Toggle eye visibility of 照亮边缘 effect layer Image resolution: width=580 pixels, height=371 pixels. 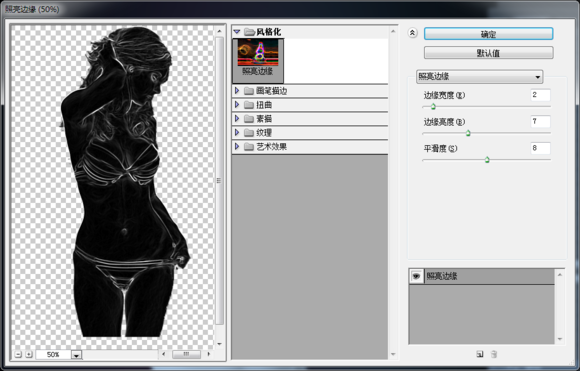(x=417, y=276)
